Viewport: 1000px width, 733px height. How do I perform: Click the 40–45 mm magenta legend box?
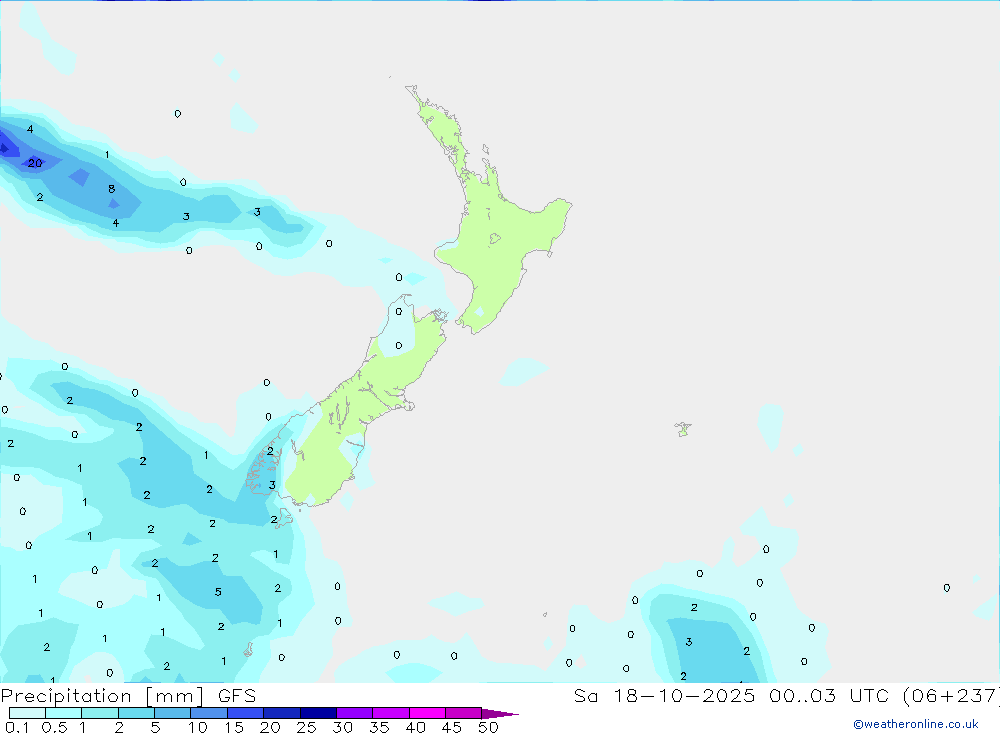tap(427, 713)
